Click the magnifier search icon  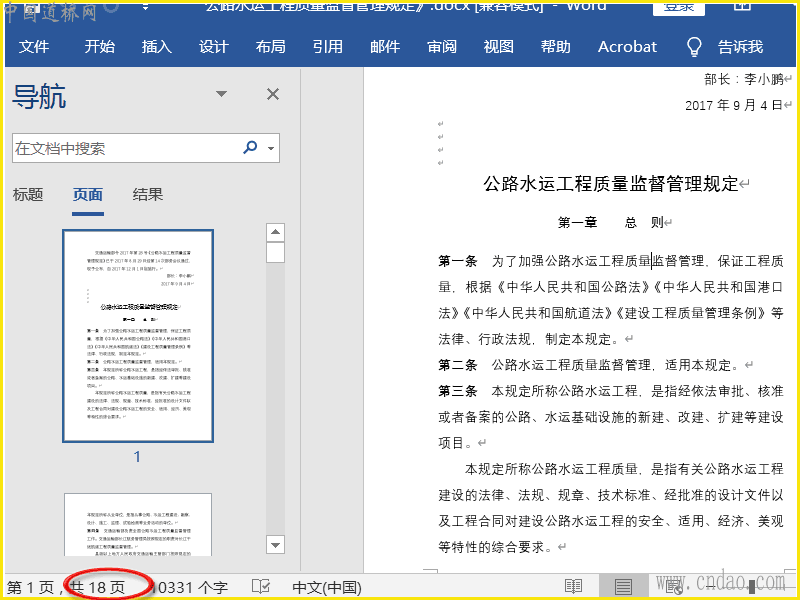[x=250, y=148]
